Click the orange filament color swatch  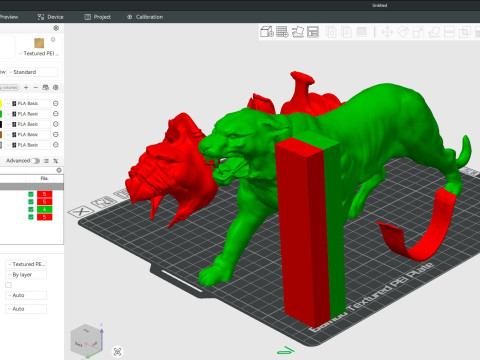[1, 134]
